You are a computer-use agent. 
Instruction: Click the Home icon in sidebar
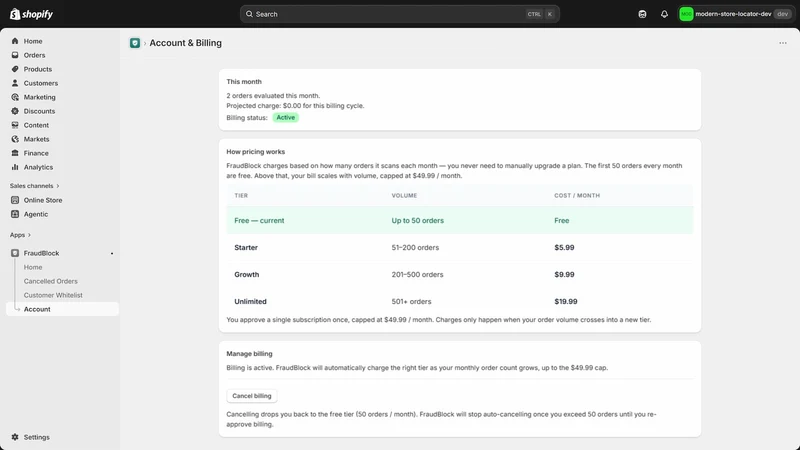click(15, 41)
